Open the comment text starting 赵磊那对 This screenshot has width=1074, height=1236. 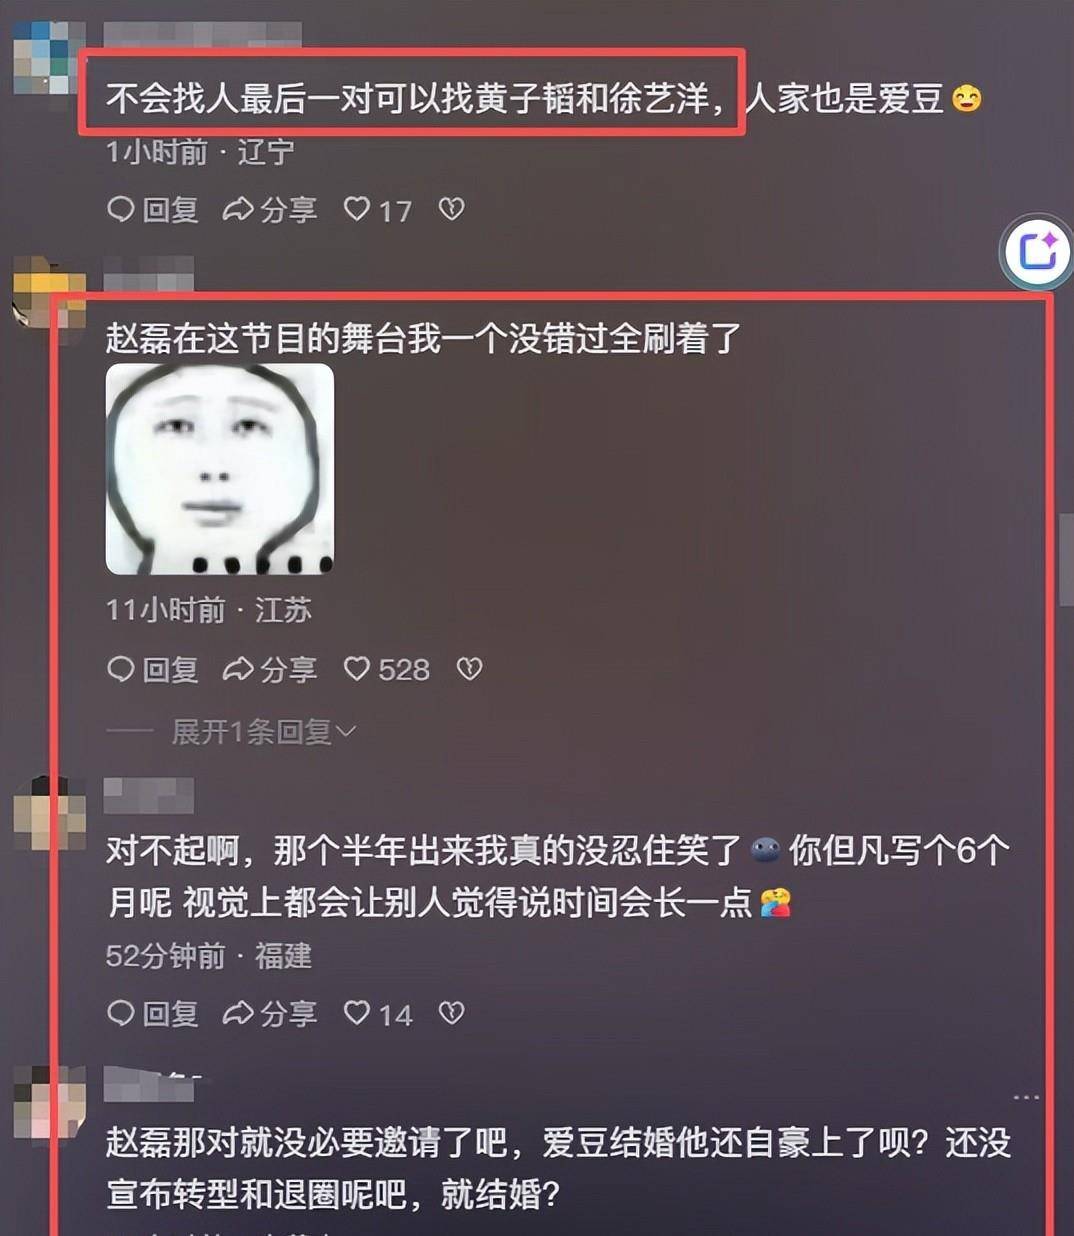[x=558, y=1168]
